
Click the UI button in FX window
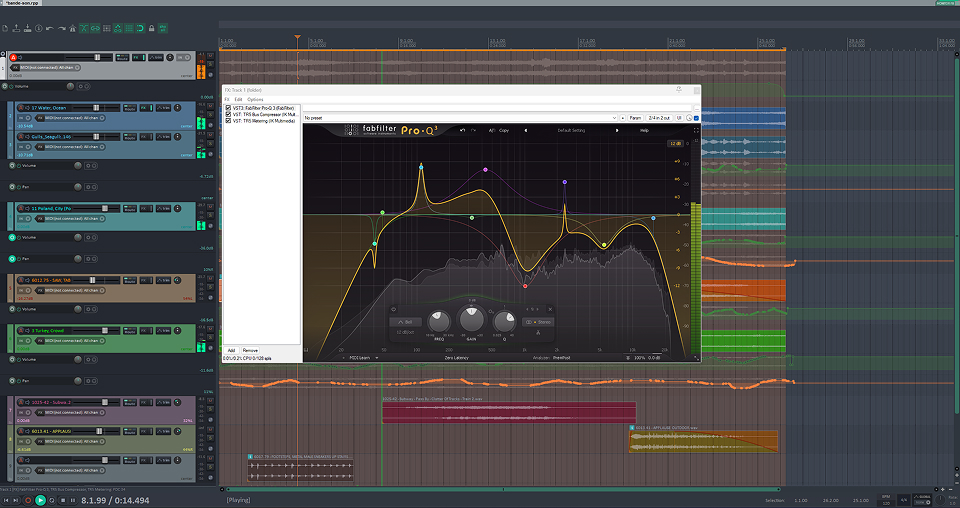point(679,118)
